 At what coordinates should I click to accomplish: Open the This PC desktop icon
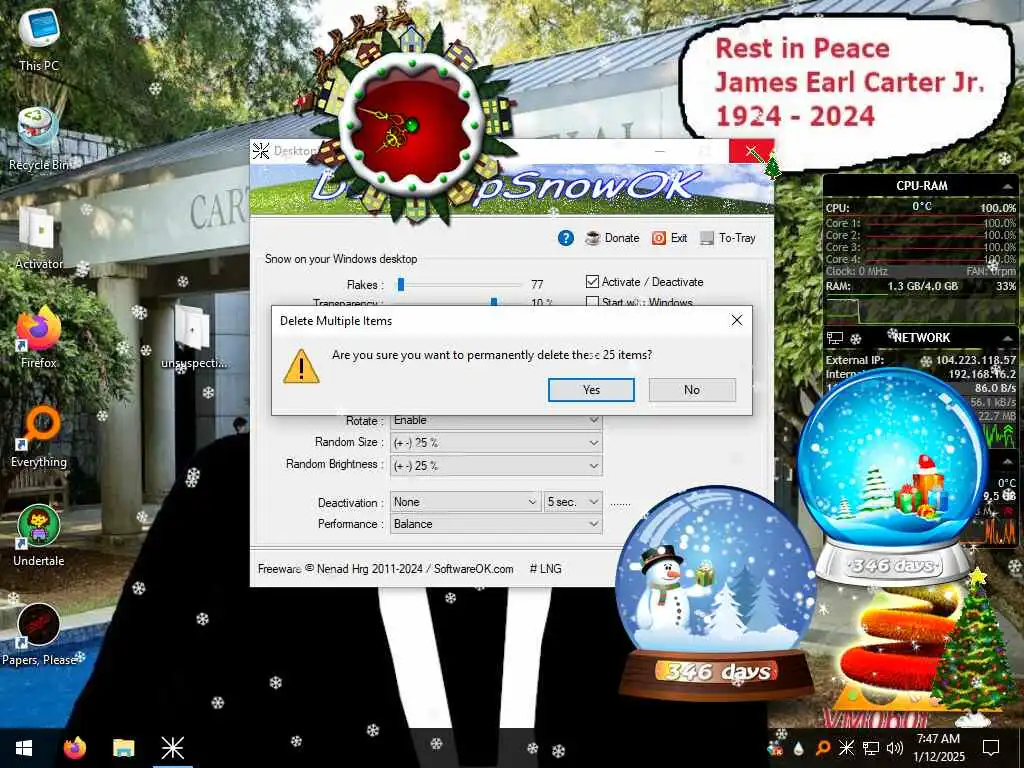39,39
